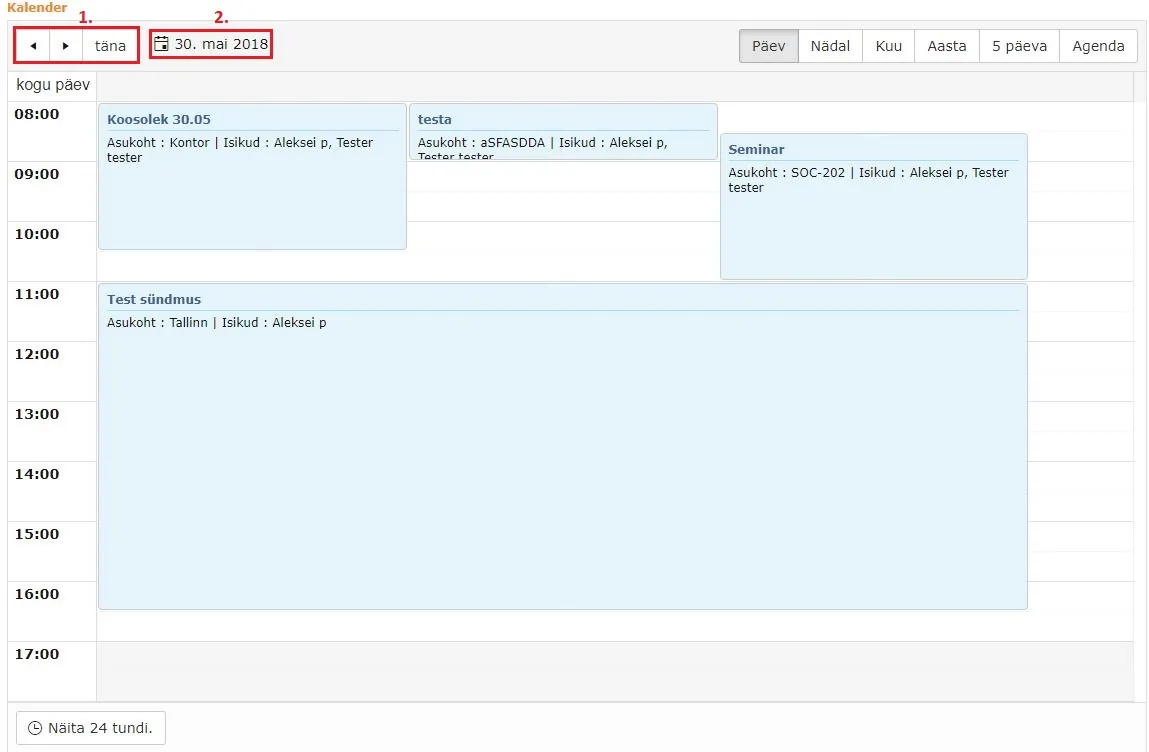This screenshot has width=1149, height=752.
Task: Switch to the 5 päeva view
Action: click(x=1019, y=45)
